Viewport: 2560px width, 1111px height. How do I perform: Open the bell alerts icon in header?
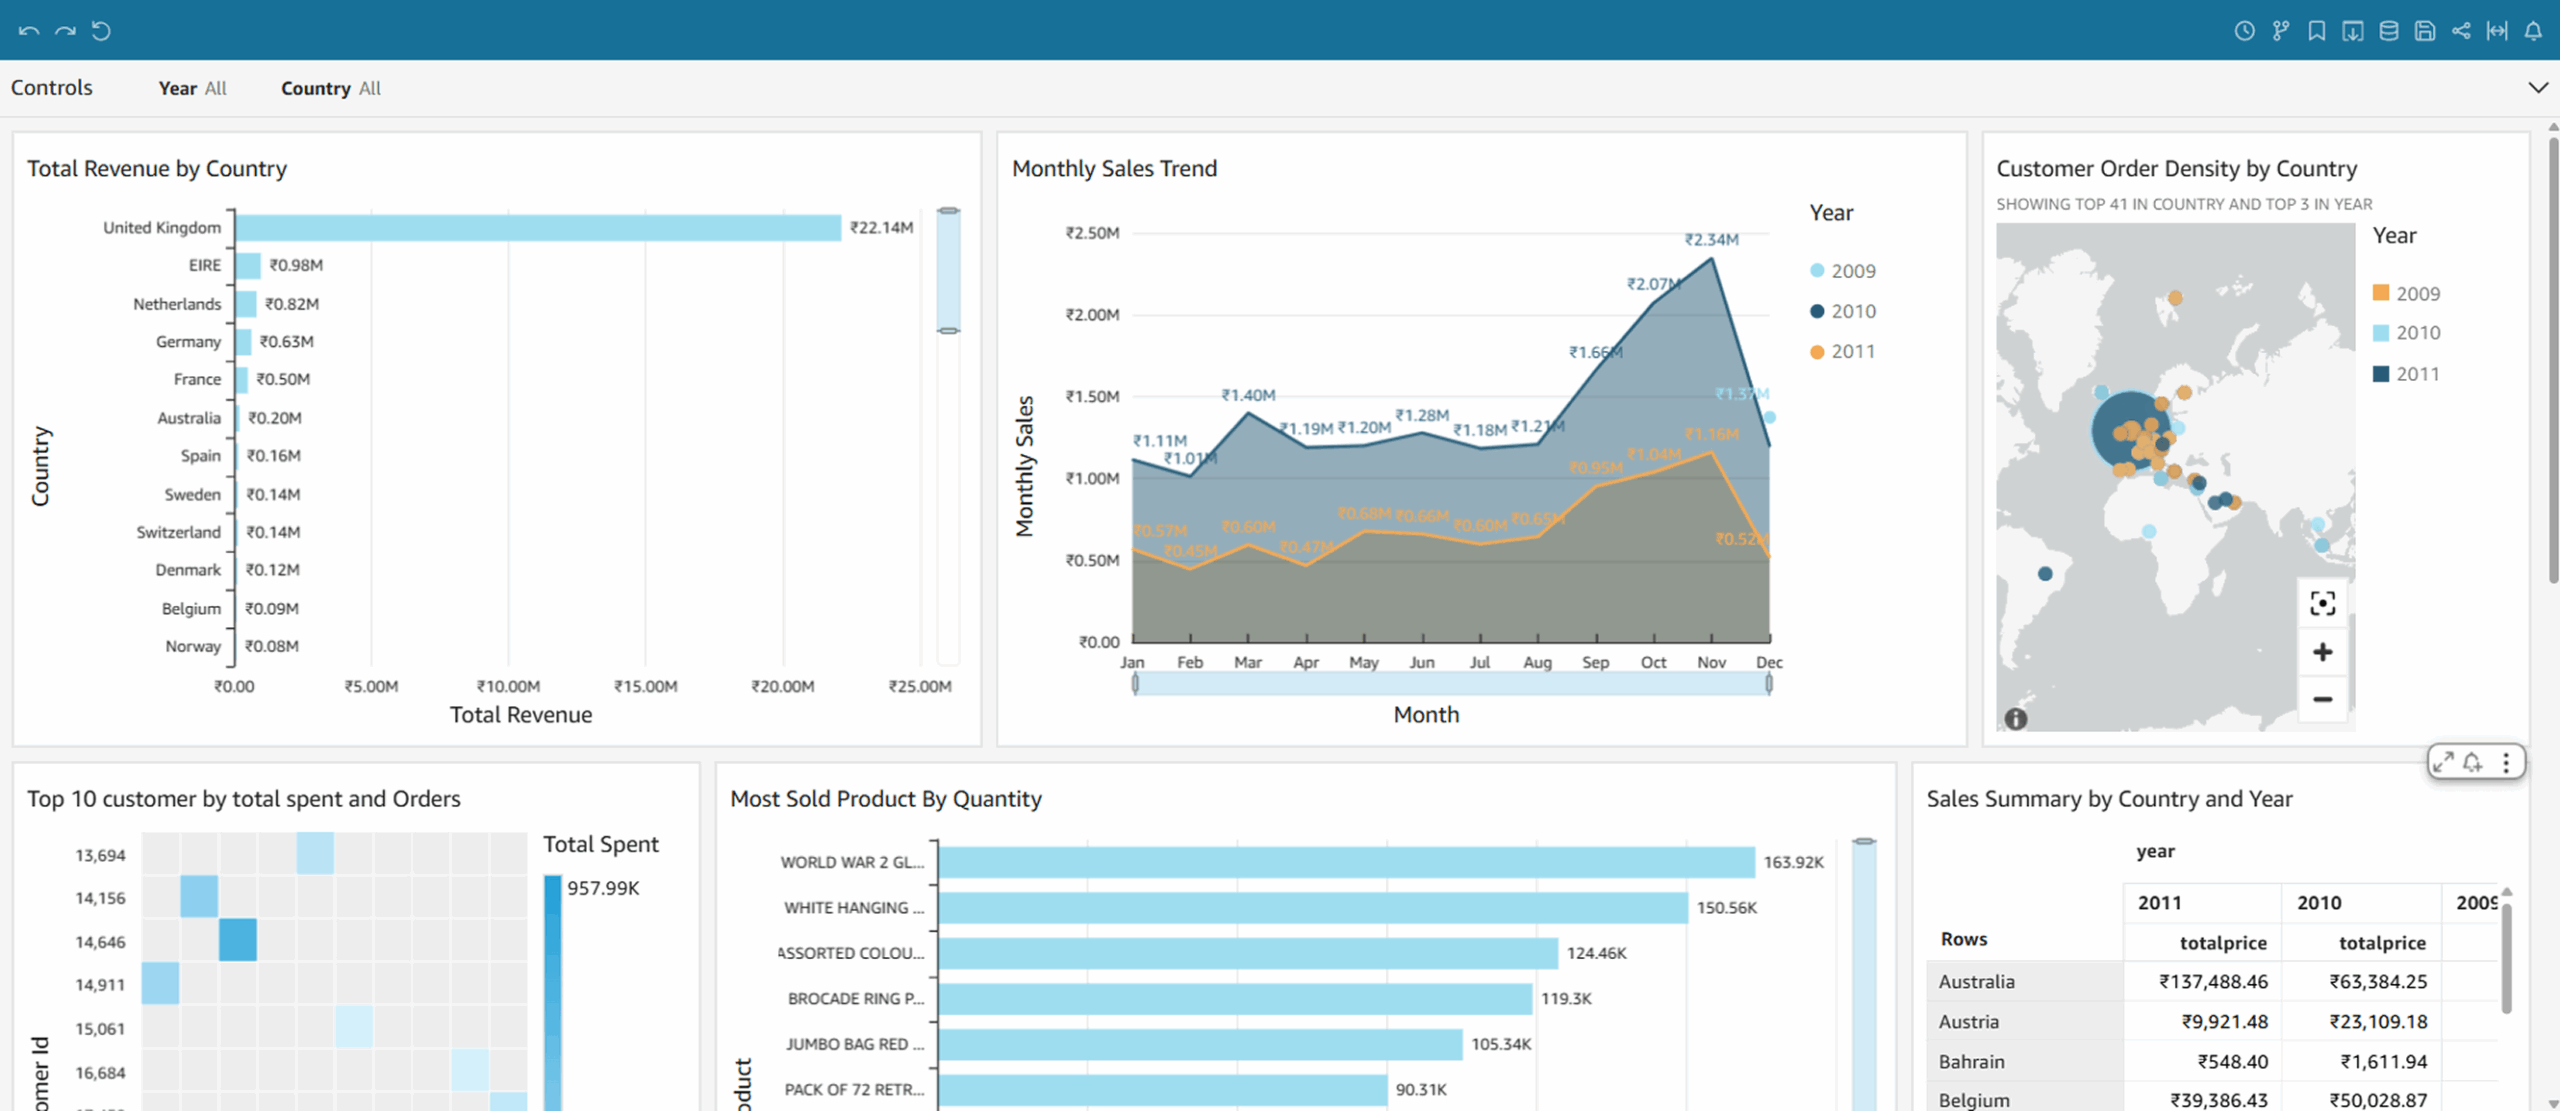[x=2533, y=31]
